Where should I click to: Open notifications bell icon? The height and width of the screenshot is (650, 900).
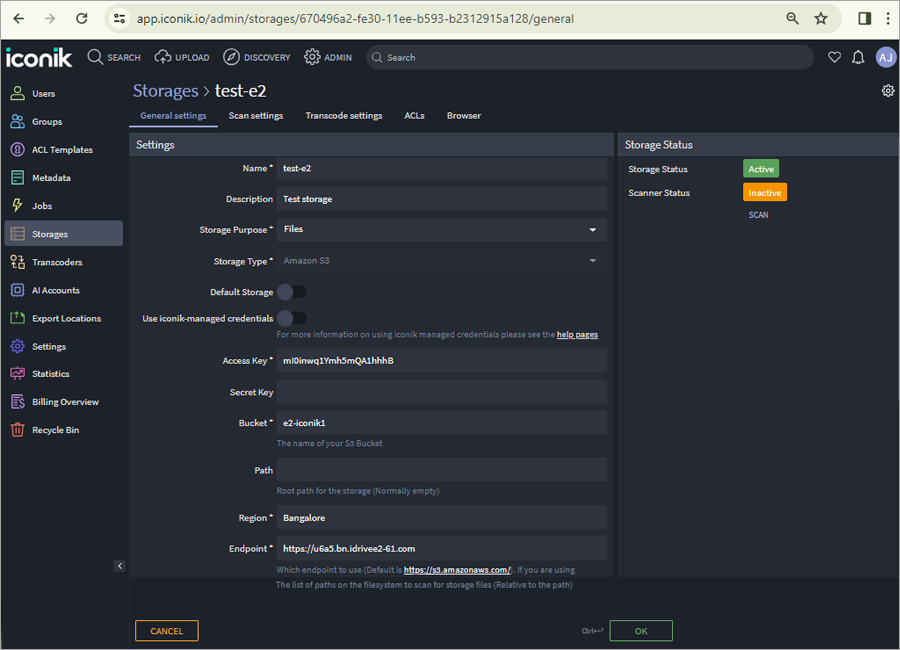pyautogui.click(x=858, y=57)
